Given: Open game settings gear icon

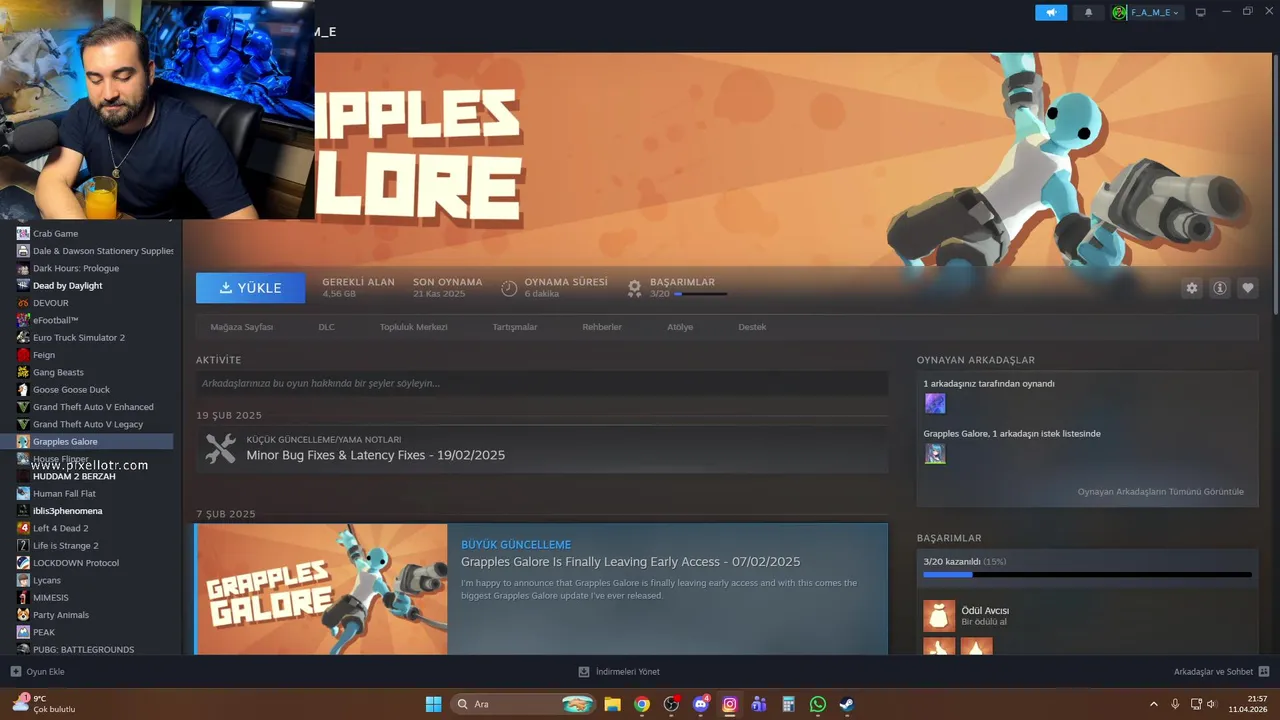Looking at the screenshot, I should point(1192,288).
